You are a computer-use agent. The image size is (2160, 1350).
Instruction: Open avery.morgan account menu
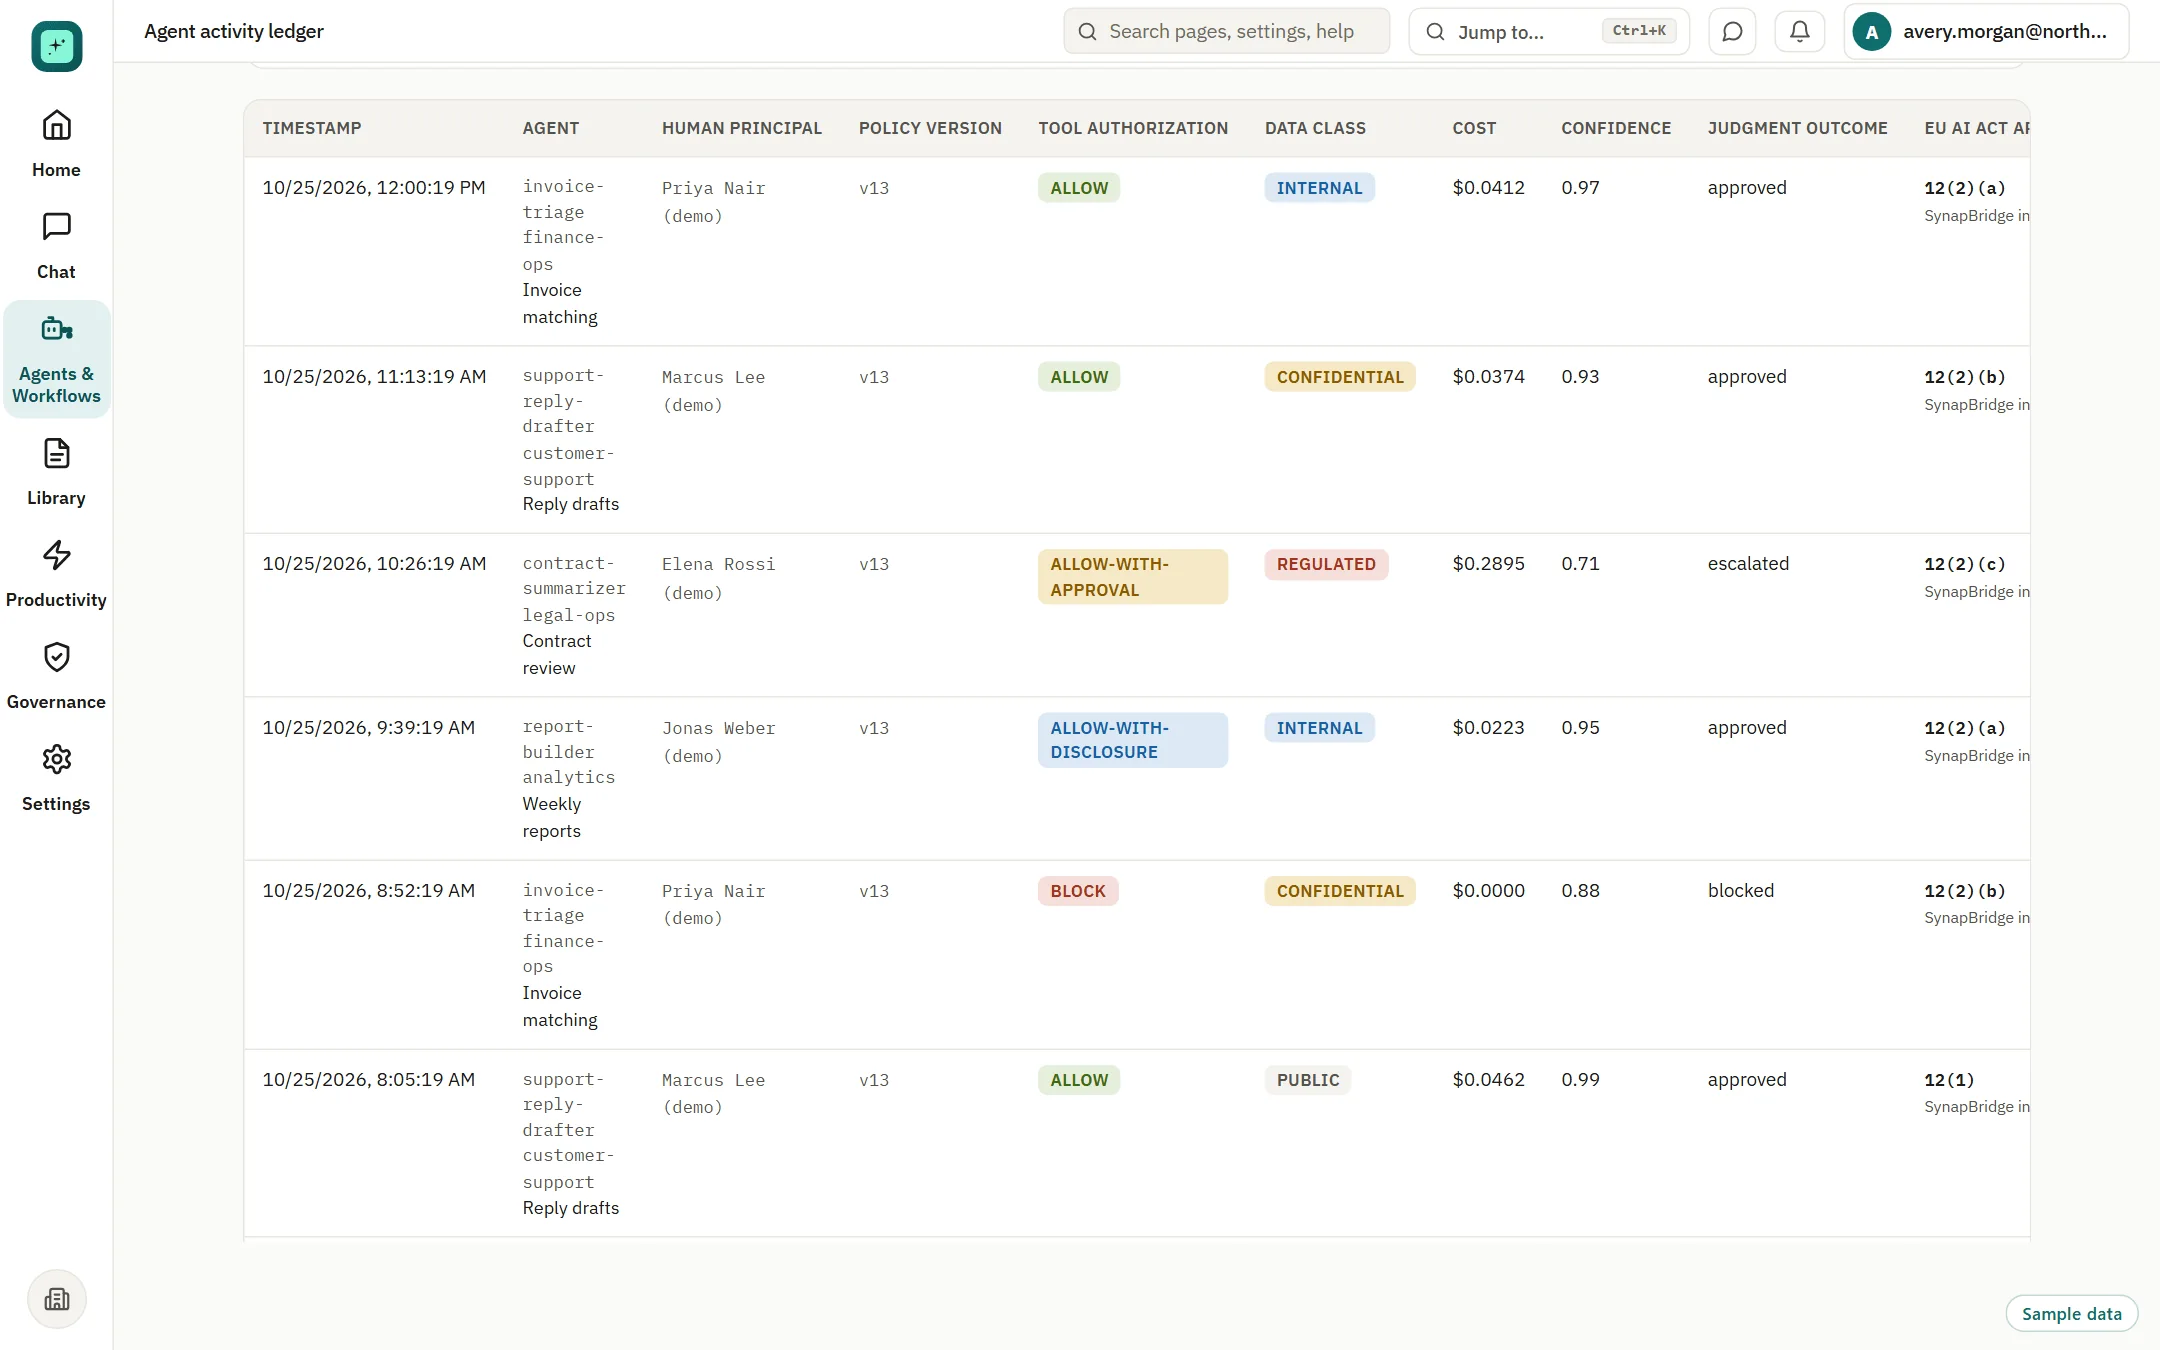(x=1986, y=31)
